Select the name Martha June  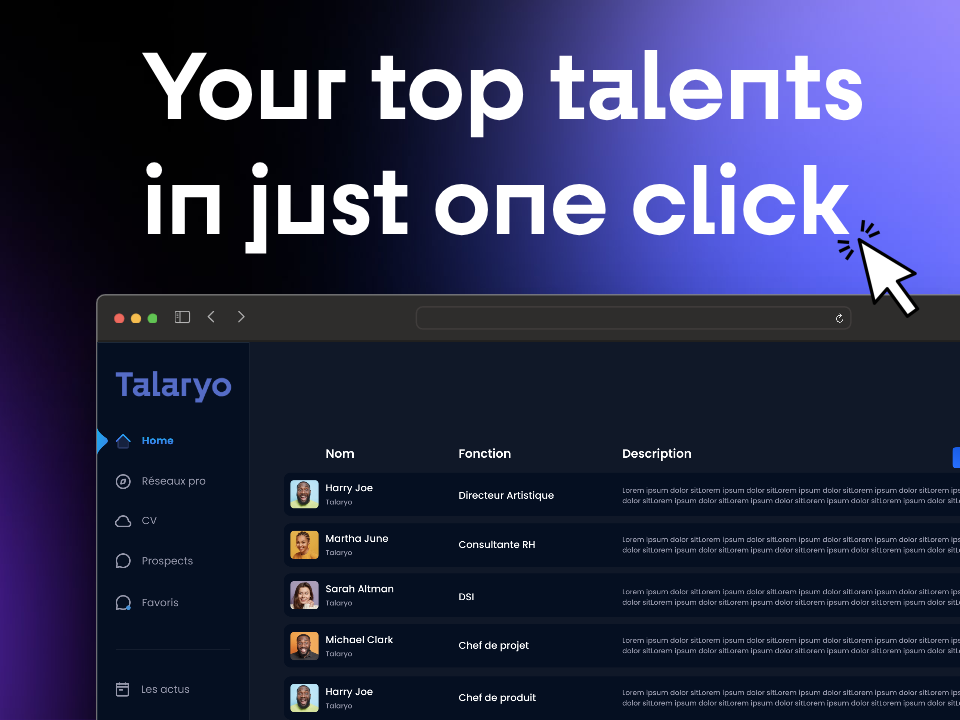click(357, 539)
